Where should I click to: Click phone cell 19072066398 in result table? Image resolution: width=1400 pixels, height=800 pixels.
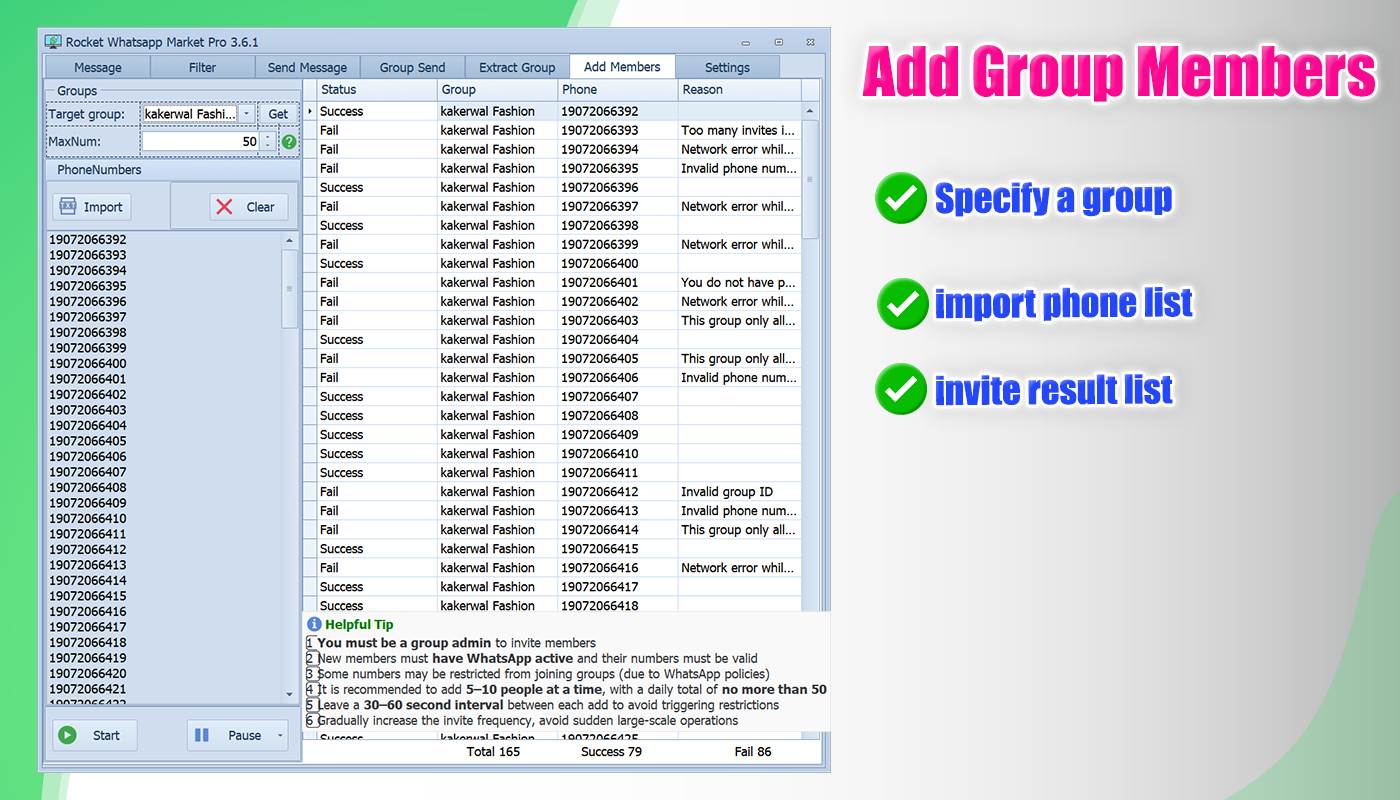617,225
